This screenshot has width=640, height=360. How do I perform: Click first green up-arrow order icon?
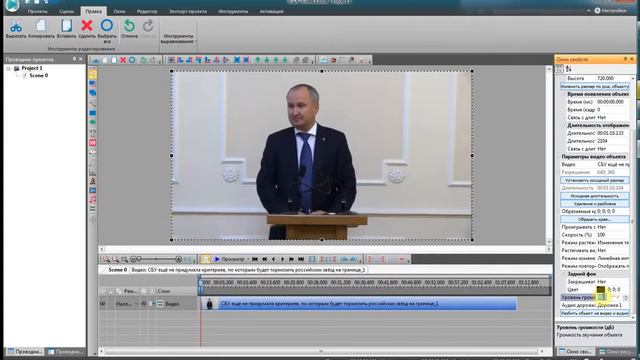(x=258, y=60)
